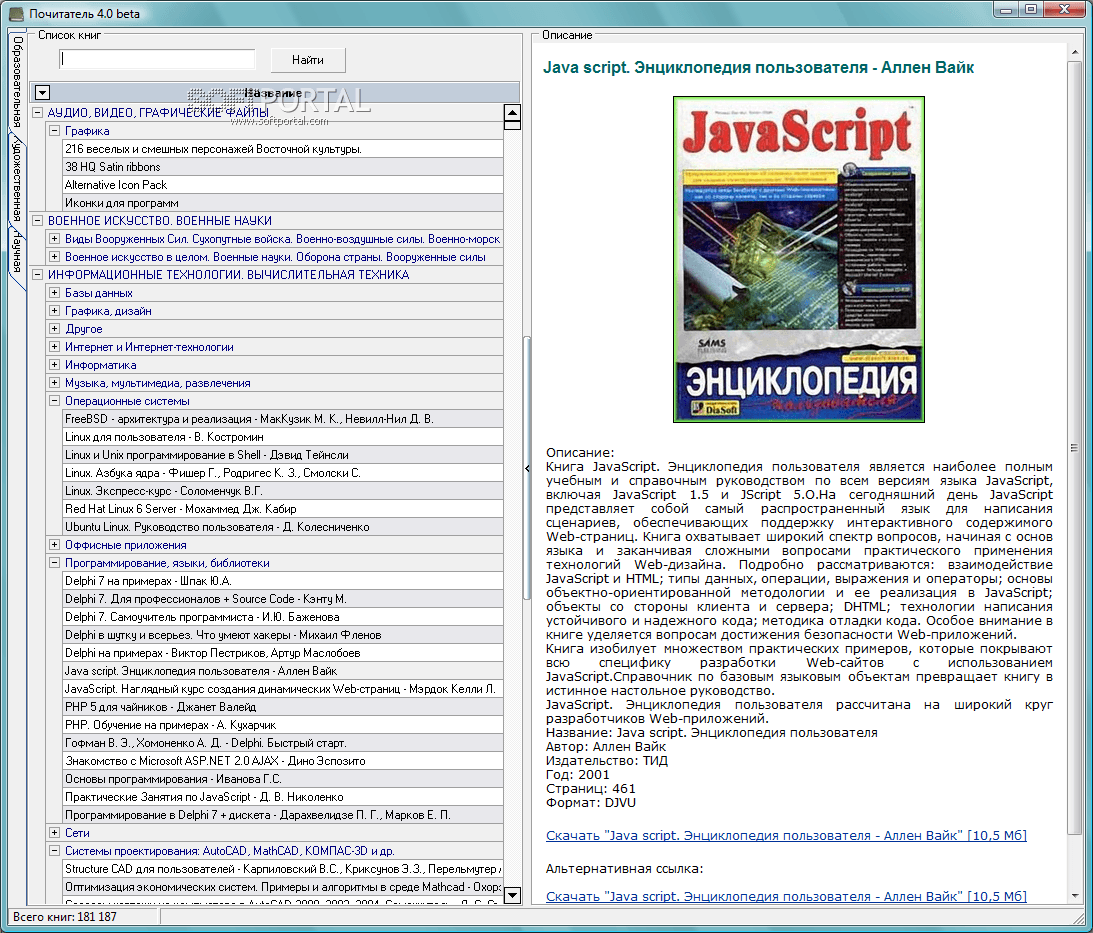Expand the Графика, дизайн node
The width and height of the screenshot is (1093, 933).
tap(54, 311)
